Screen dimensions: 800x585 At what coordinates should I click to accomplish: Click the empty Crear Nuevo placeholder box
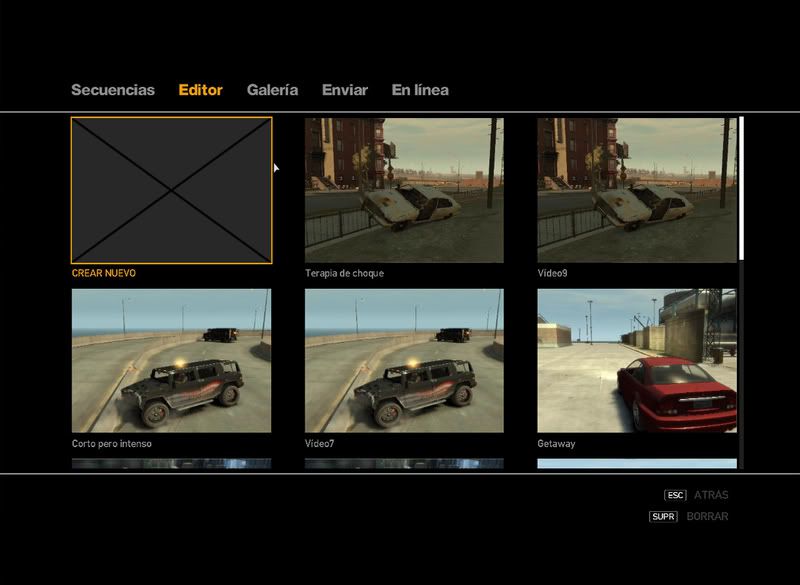(x=171, y=190)
